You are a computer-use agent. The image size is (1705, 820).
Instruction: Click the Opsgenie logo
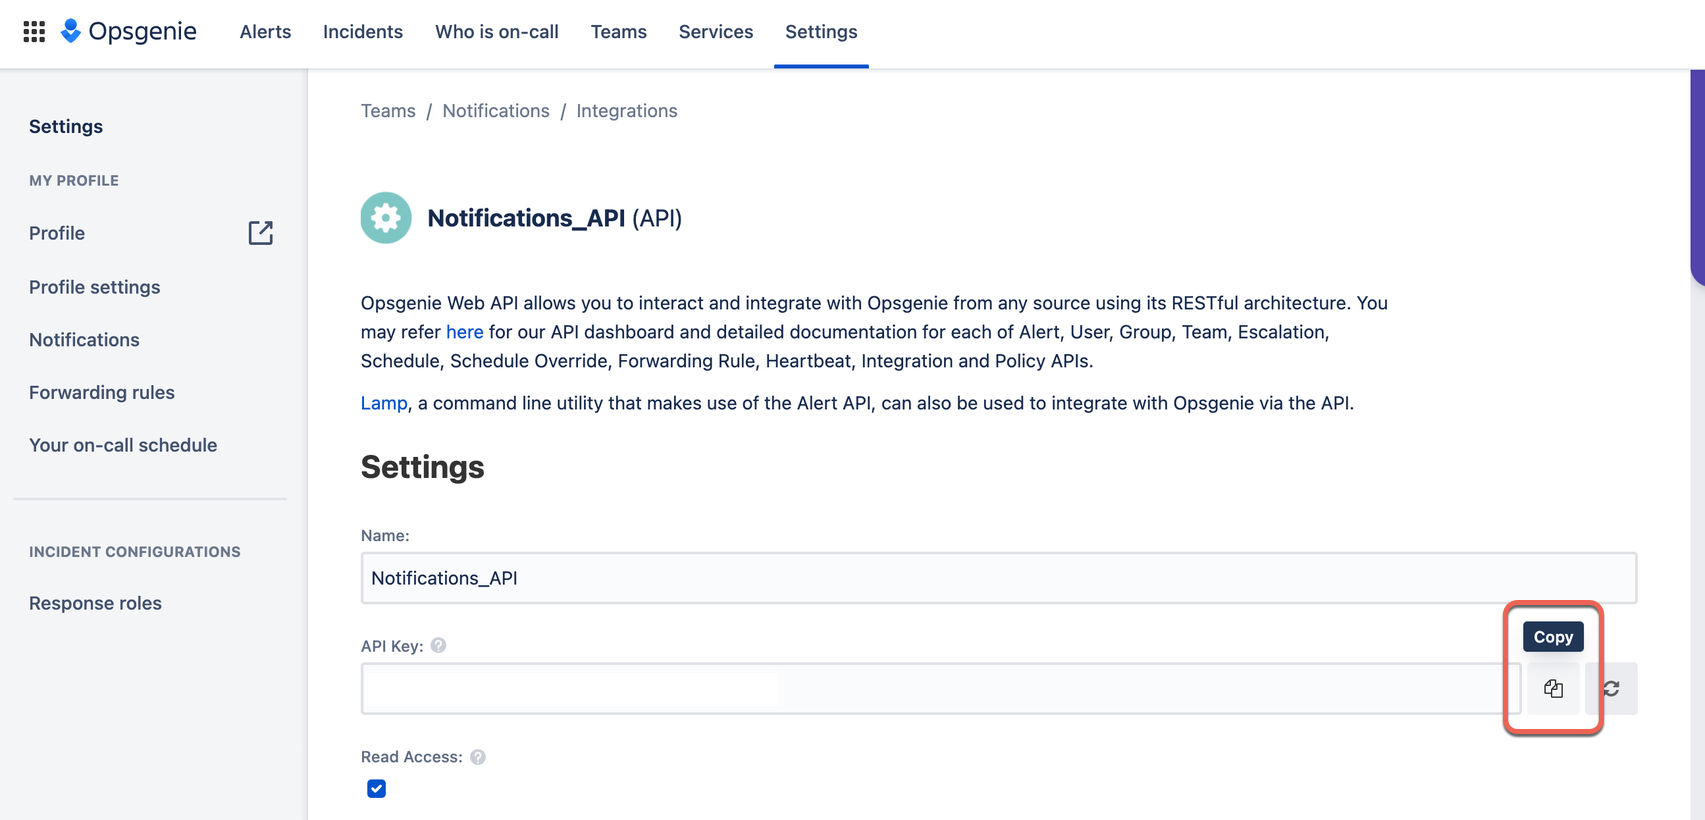coord(128,31)
